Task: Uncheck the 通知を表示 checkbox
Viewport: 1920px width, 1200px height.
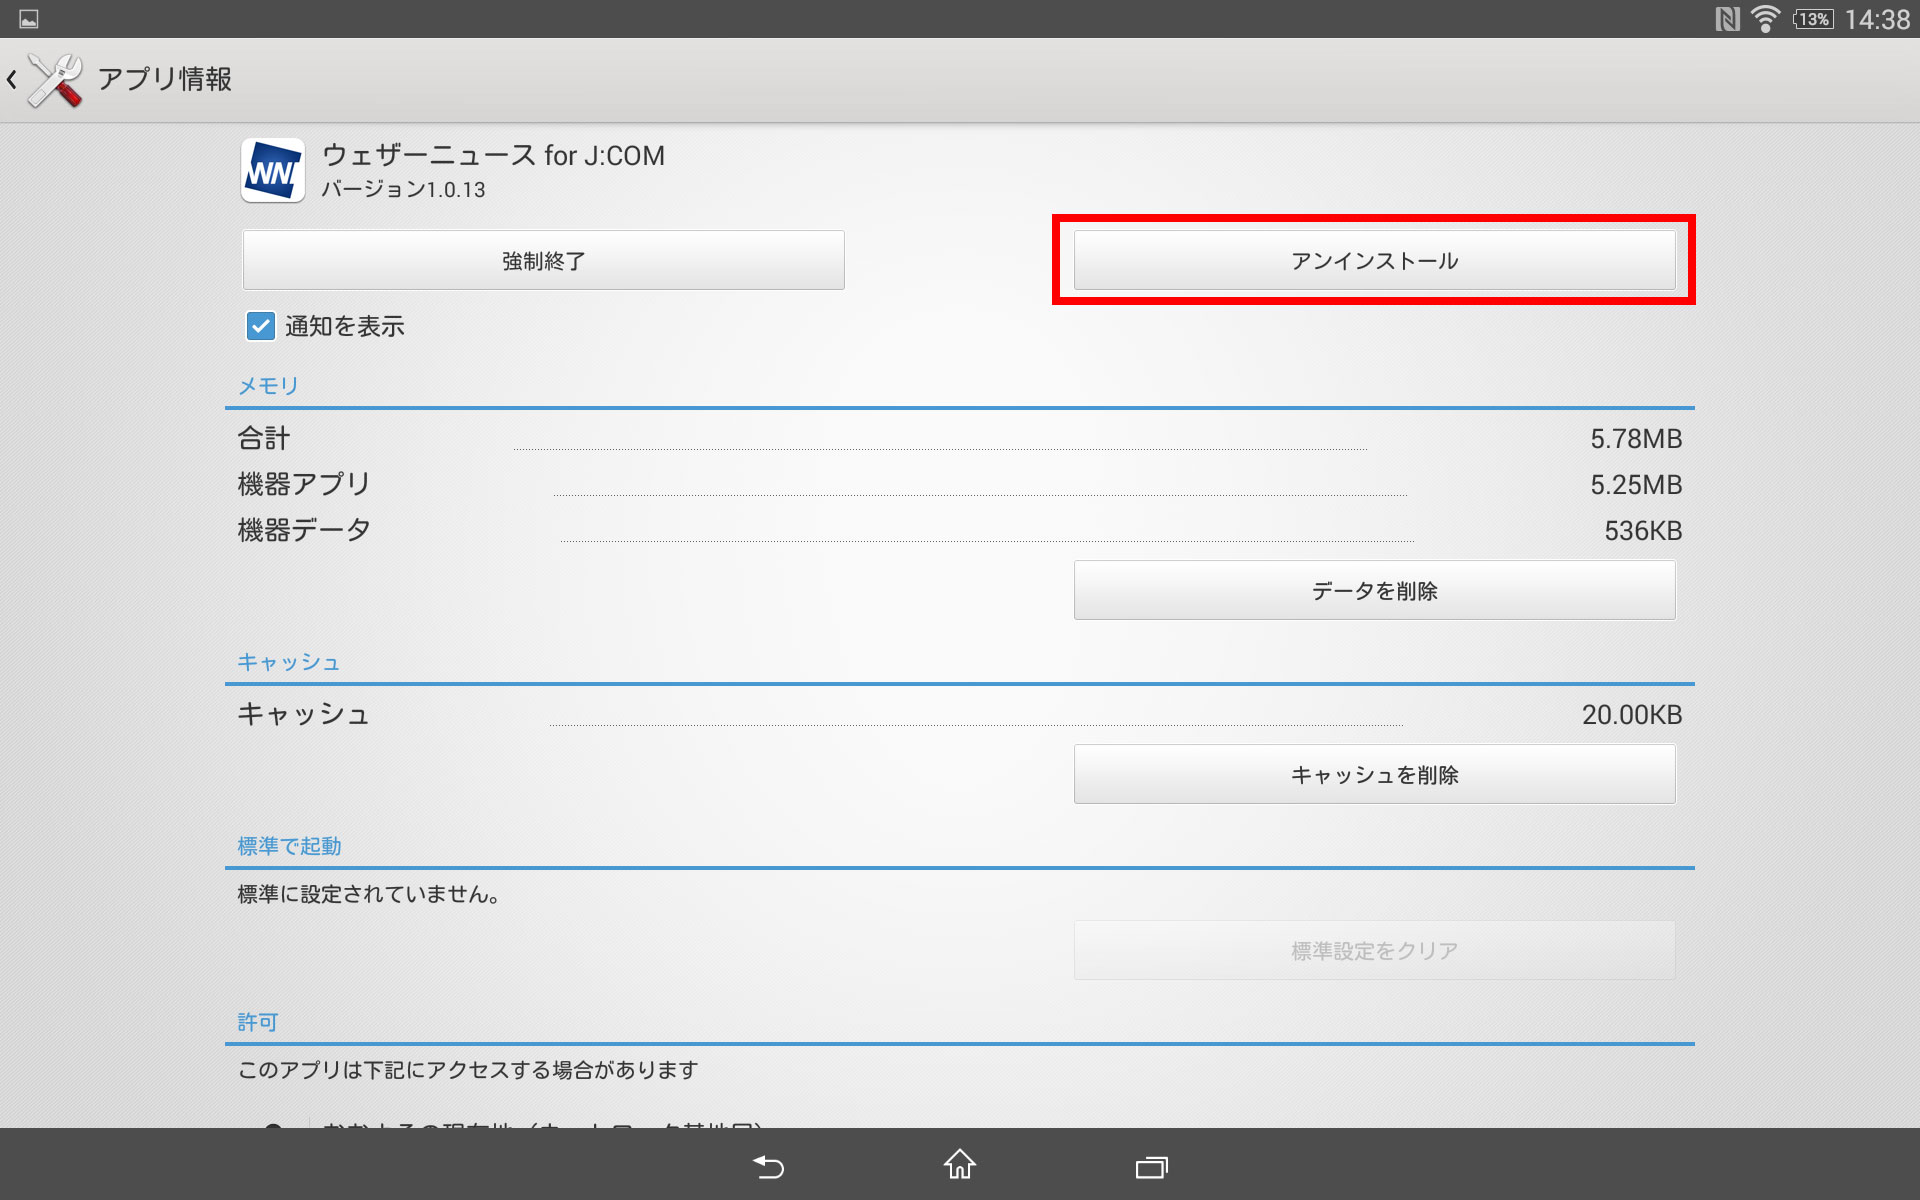Action: click(x=261, y=326)
